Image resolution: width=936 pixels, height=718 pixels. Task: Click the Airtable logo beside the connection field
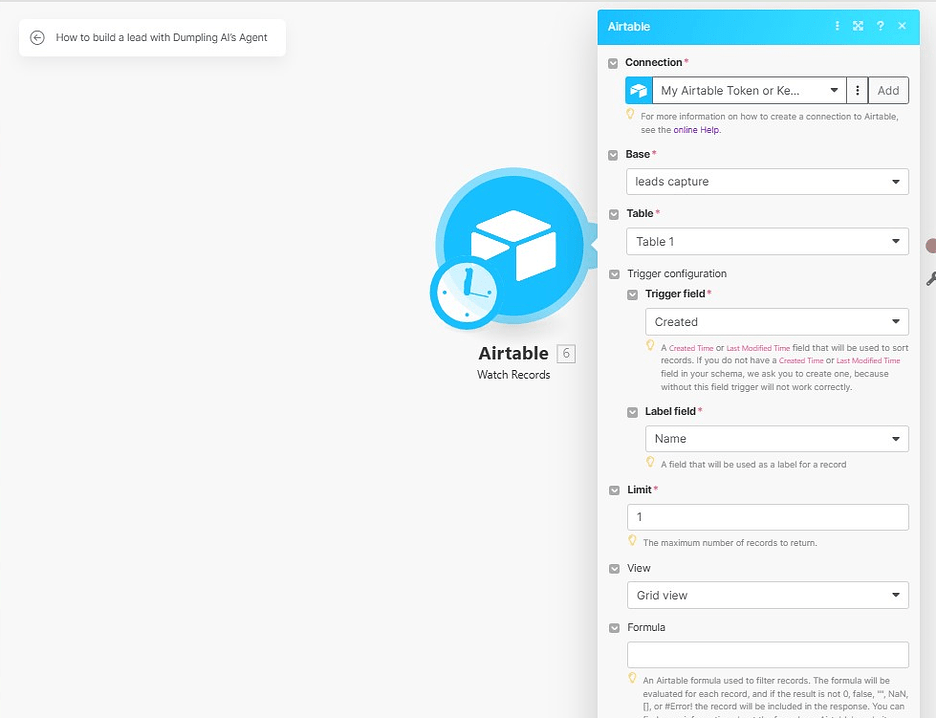point(638,90)
